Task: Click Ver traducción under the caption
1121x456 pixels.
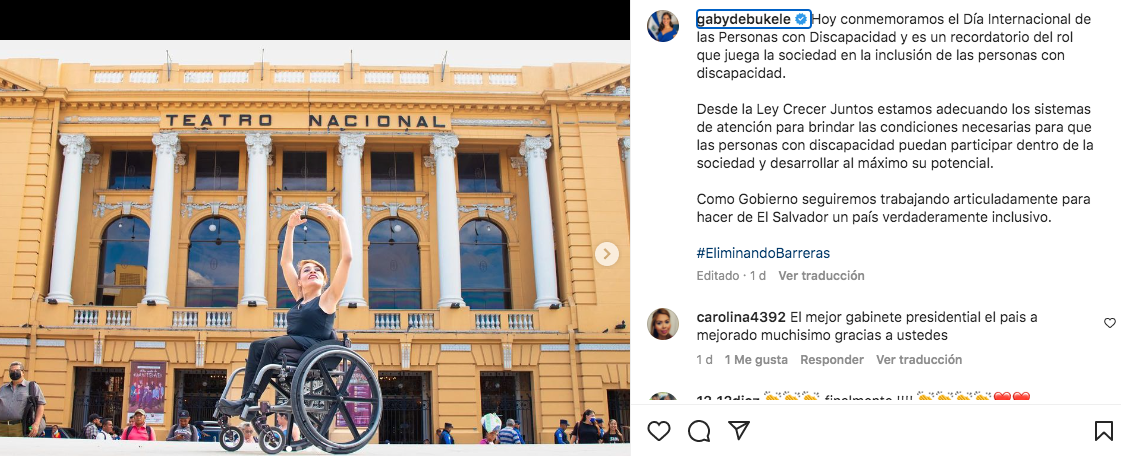Action: tap(821, 275)
